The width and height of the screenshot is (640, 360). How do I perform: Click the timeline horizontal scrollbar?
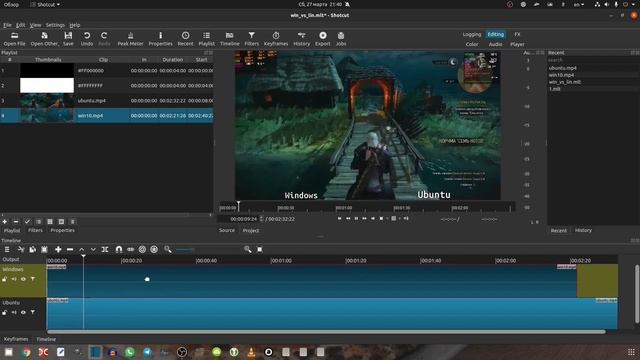point(326,332)
